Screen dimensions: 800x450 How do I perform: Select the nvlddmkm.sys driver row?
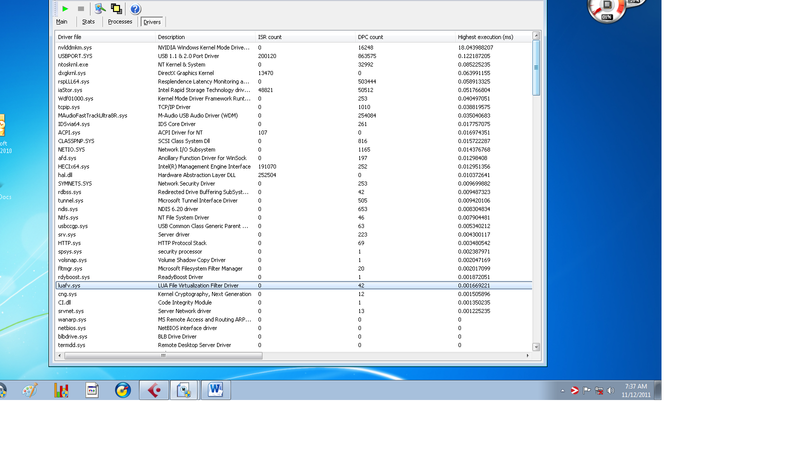(293, 47)
